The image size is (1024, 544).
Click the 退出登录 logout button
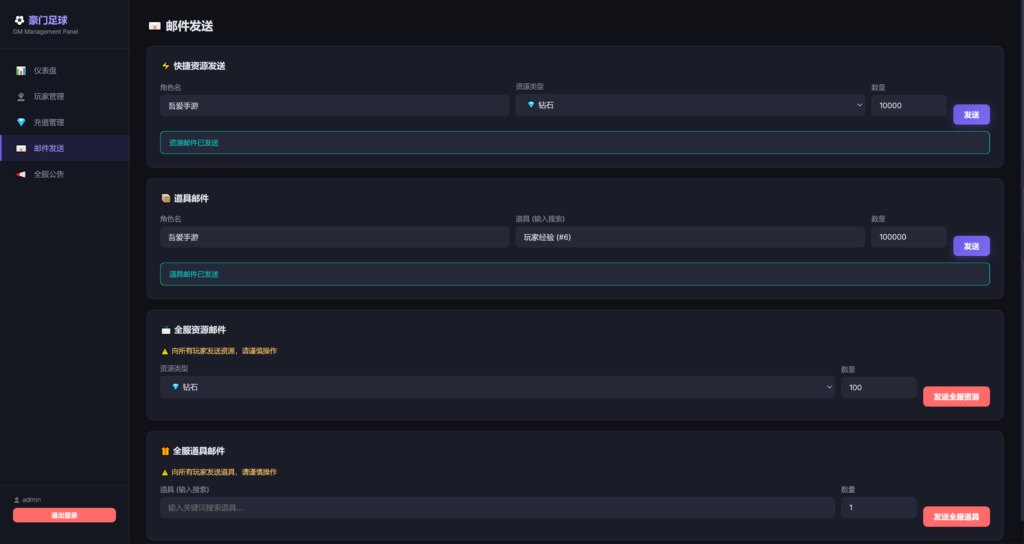pos(64,515)
